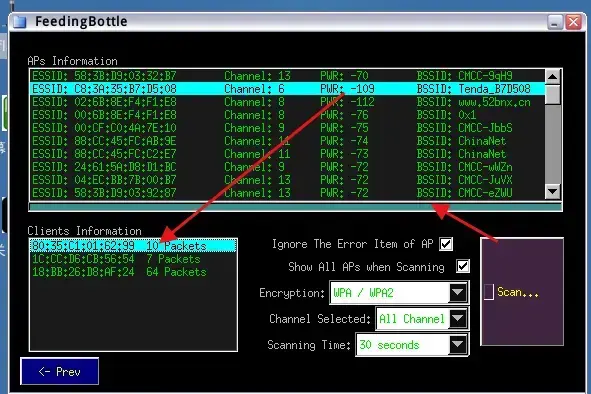The width and height of the screenshot is (591, 394).
Task: Click the APs list vertical scrollbar thumb
Action: click(553, 94)
